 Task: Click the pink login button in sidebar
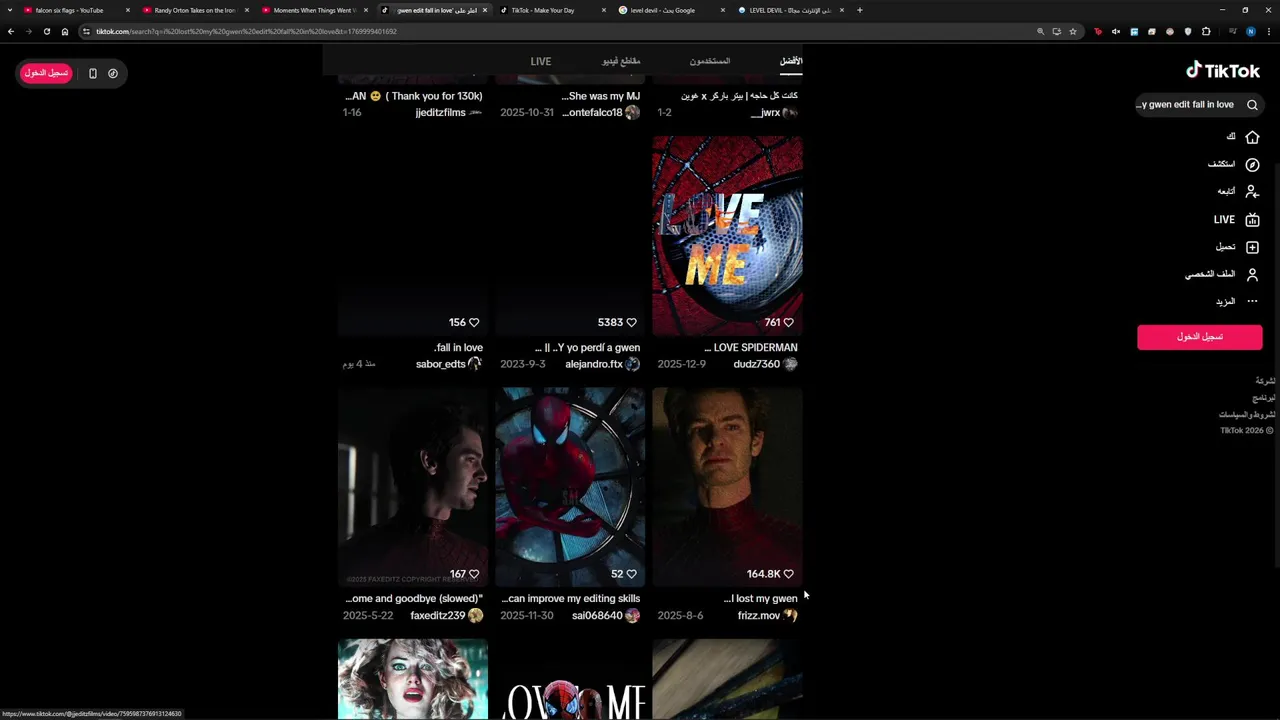click(1199, 337)
